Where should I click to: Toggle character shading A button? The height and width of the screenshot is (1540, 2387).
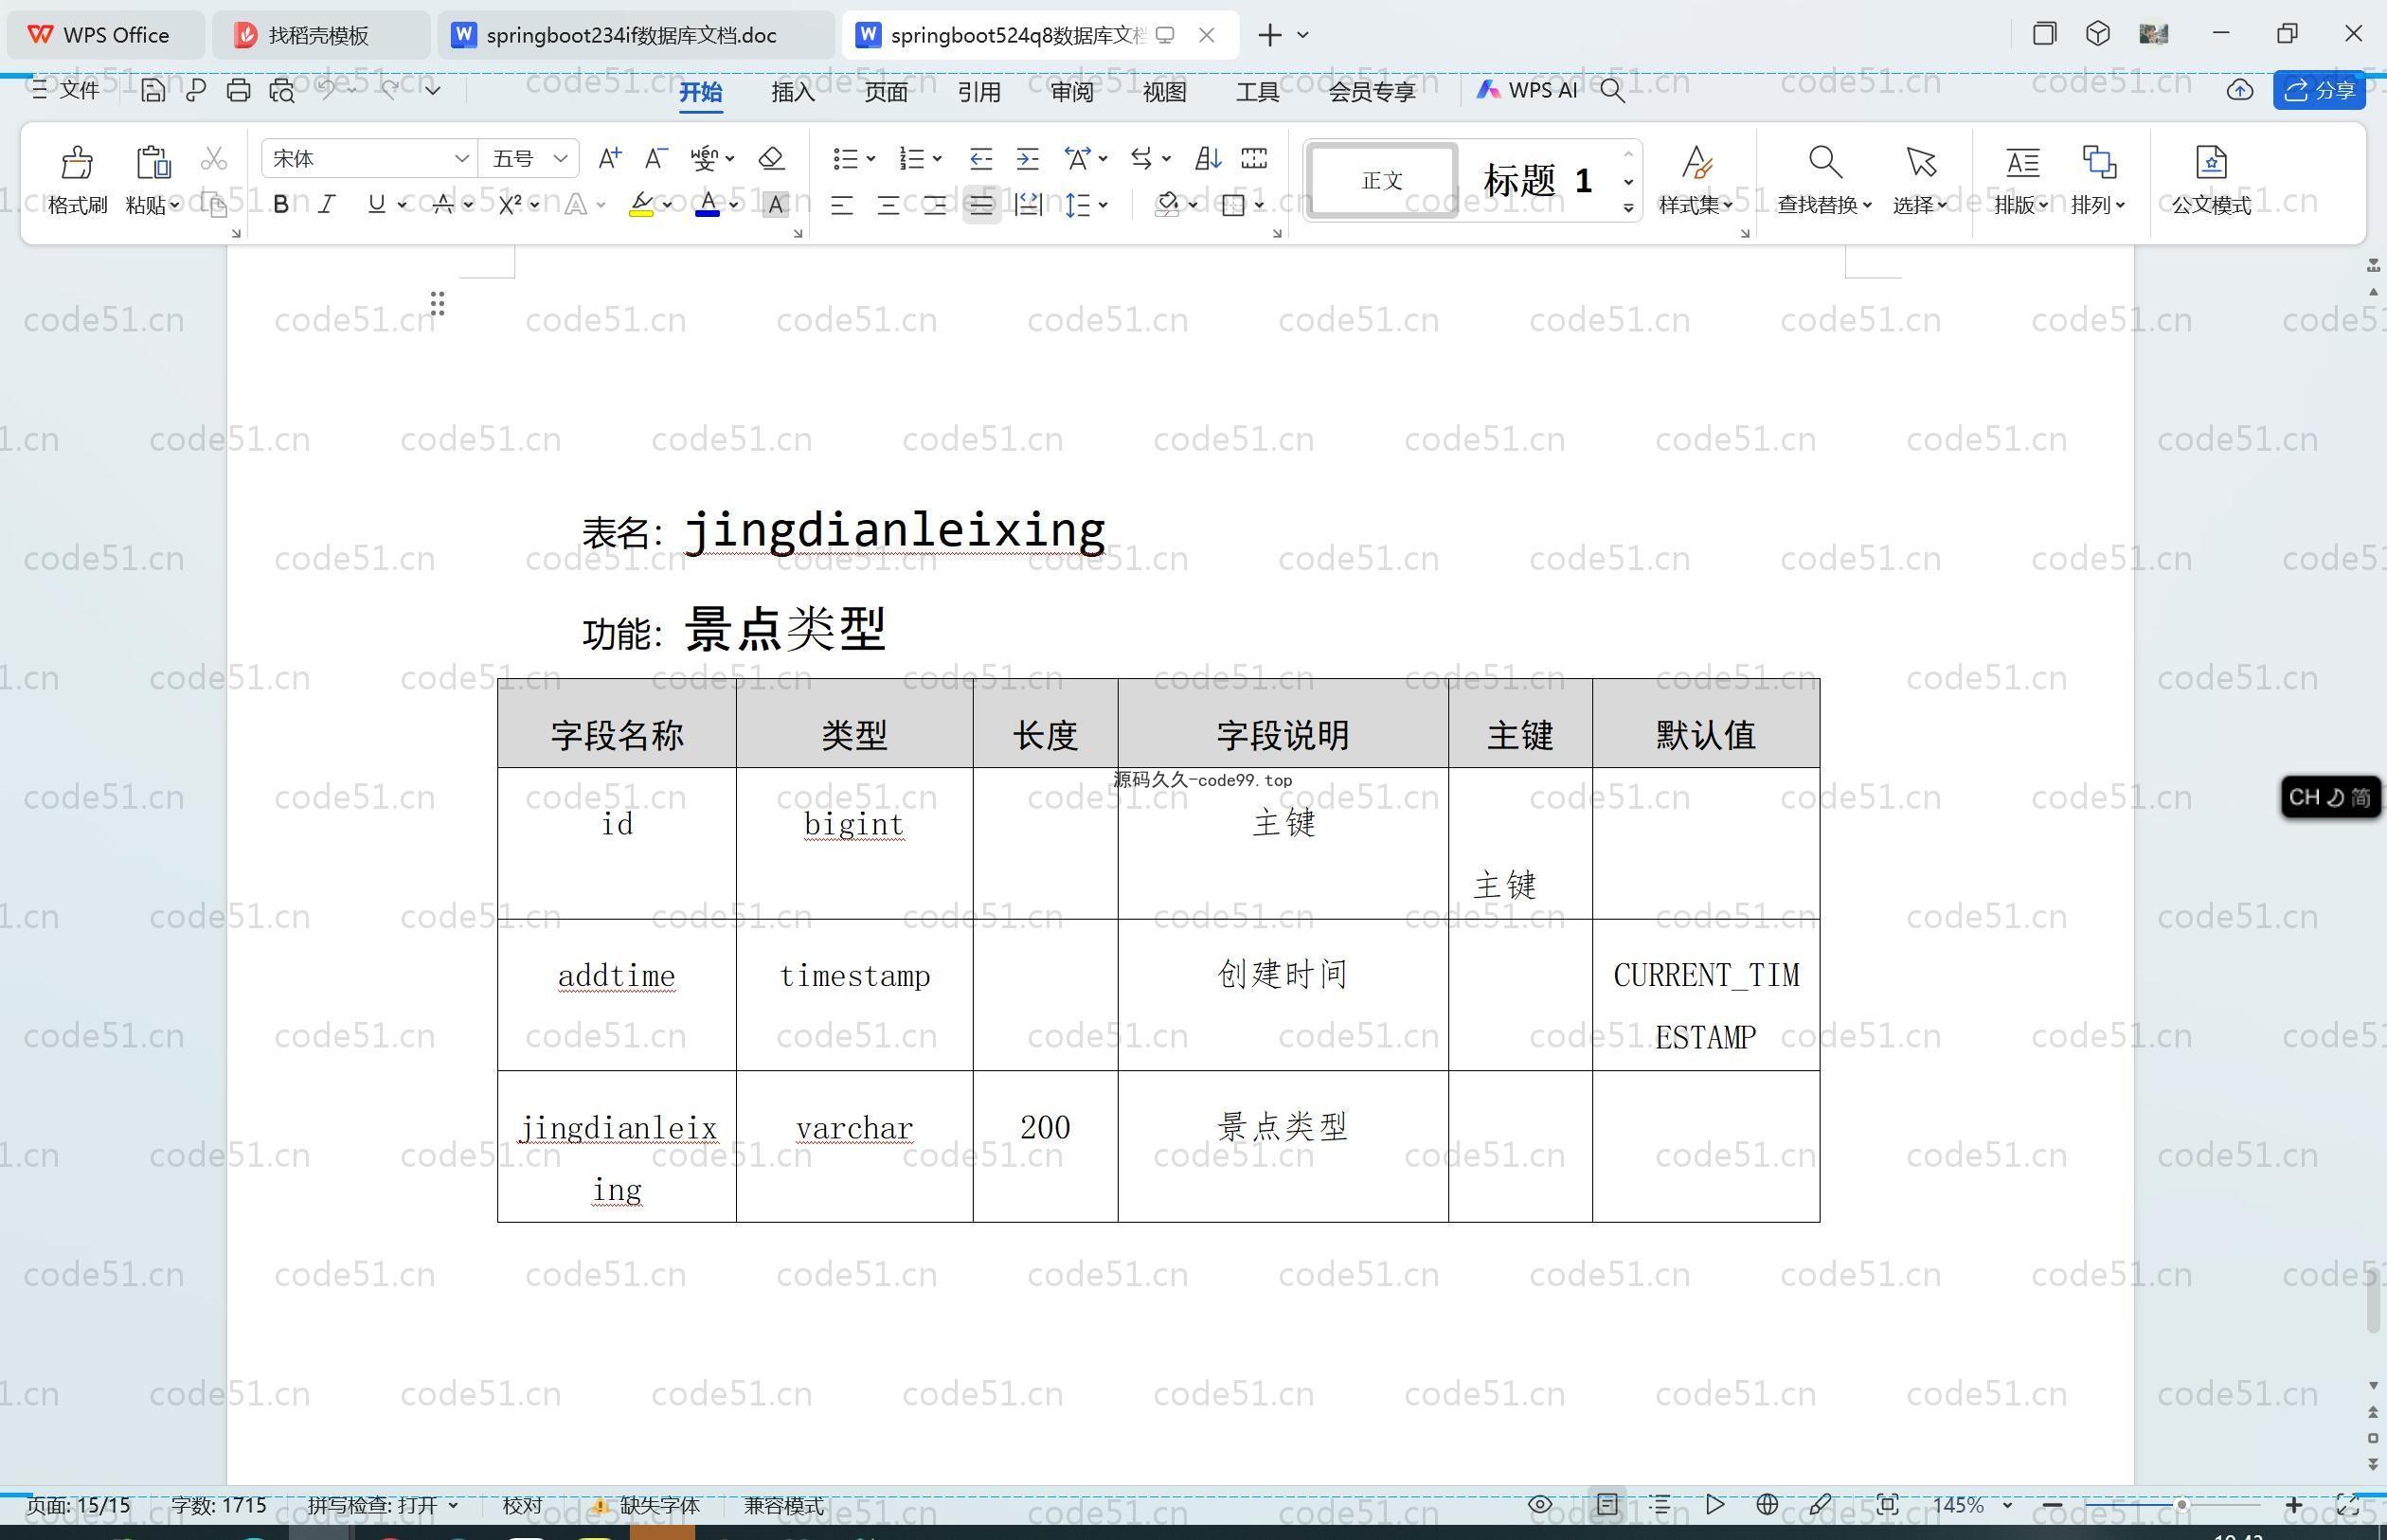[x=775, y=205]
